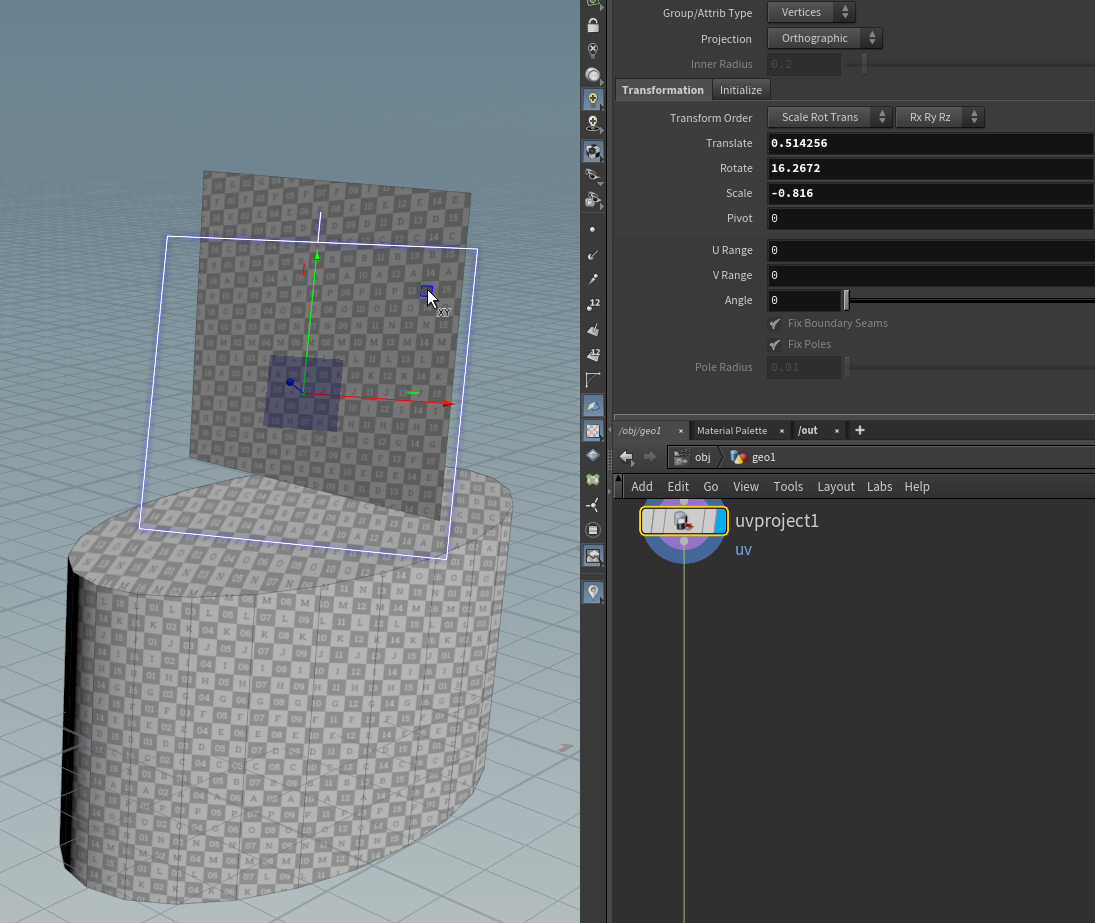Toggle the red-blue checker UV display icon
The width and height of the screenshot is (1095, 923).
[593, 431]
